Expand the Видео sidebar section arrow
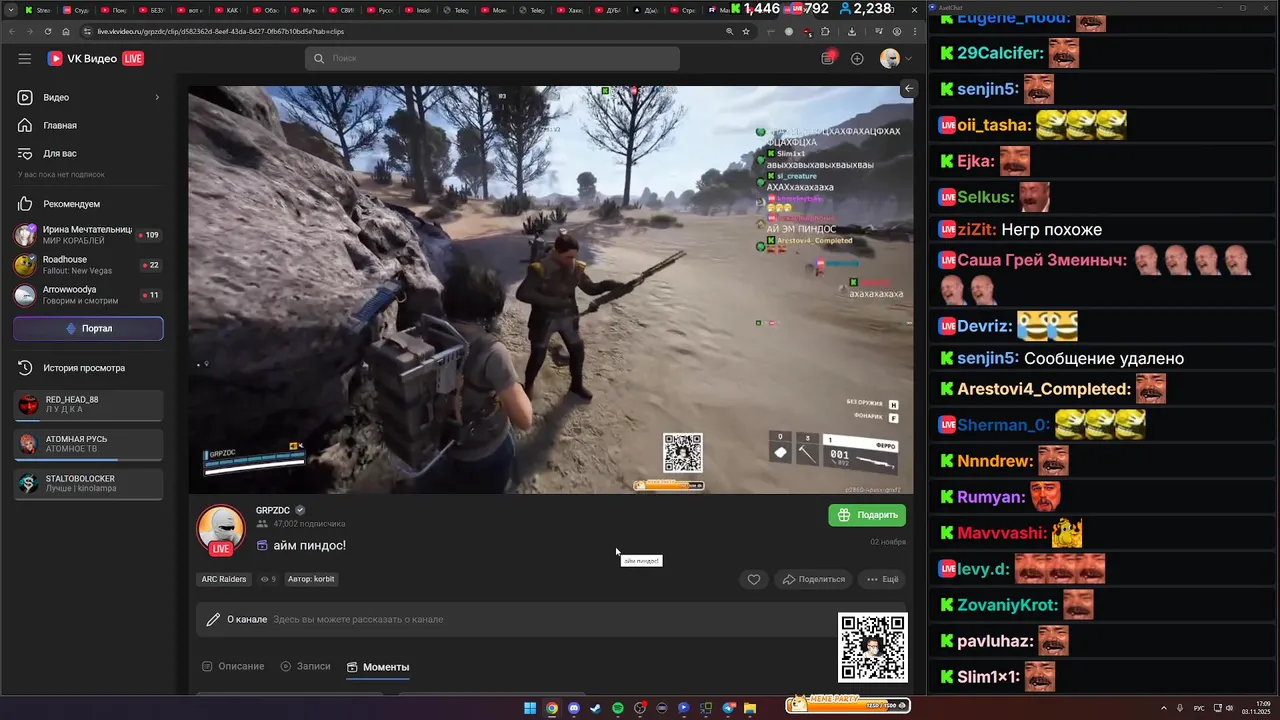Image resolution: width=1280 pixels, height=720 pixels. [x=157, y=97]
